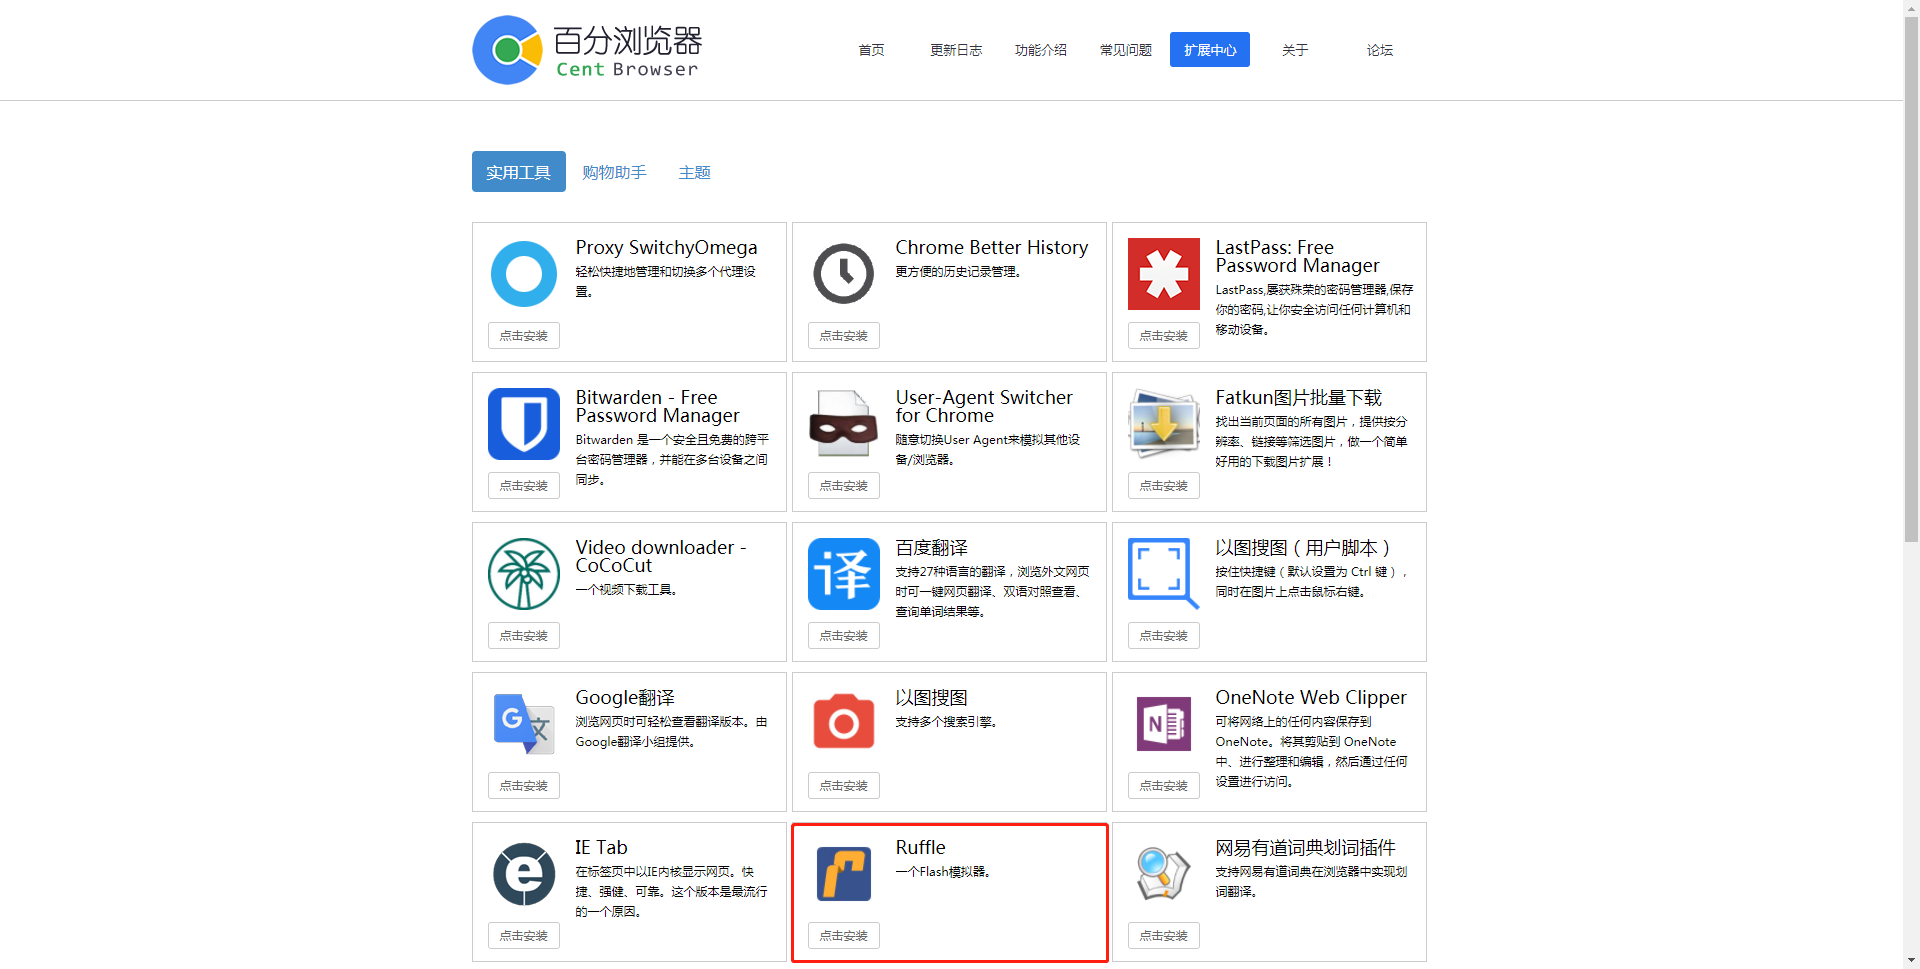Viewport: 1920px width, 969px height.
Task: Click the scrollbar down arrow
Action: point(1911,961)
